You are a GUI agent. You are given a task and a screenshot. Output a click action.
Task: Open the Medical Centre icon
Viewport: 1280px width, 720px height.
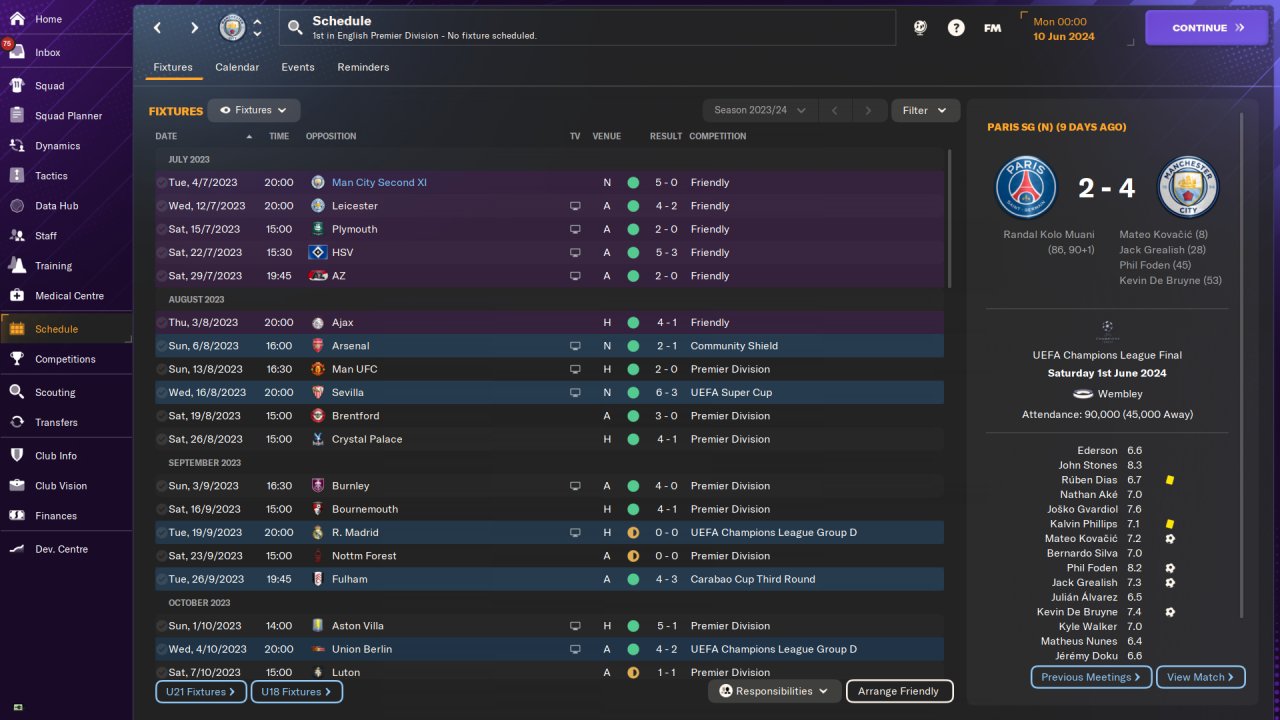coord(17,296)
